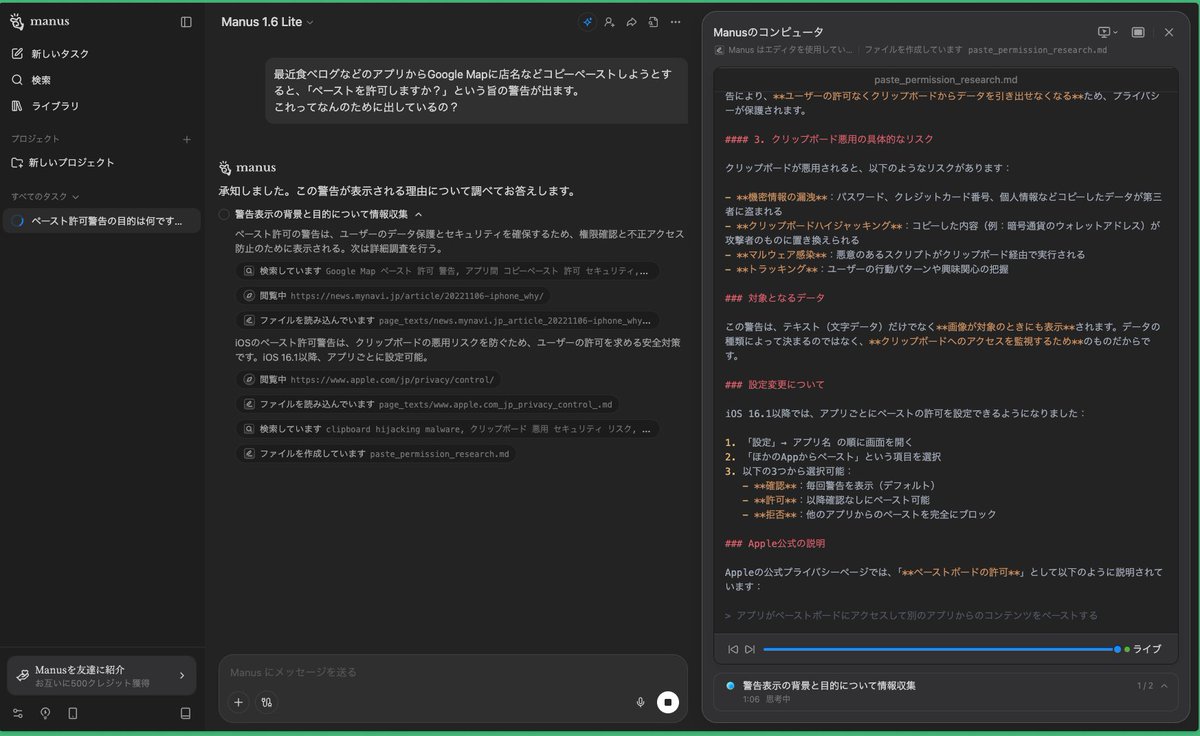Open the 検索しています Google Map ペースト step
The image size is (1200, 736).
click(x=448, y=271)
